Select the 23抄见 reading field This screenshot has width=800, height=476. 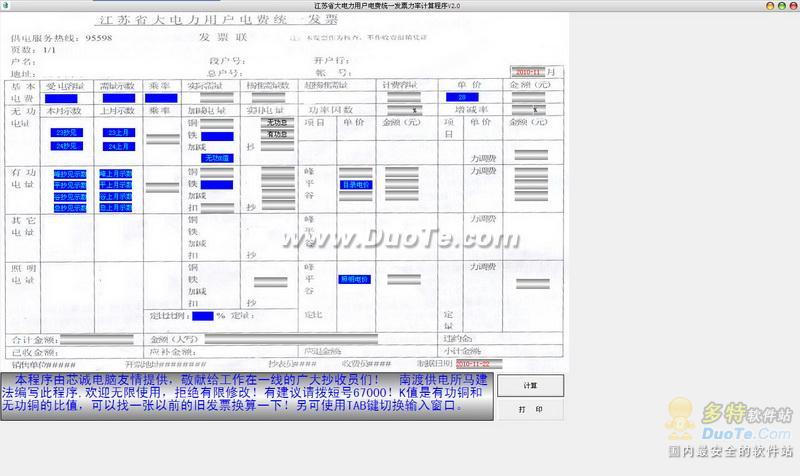point(66,133)
